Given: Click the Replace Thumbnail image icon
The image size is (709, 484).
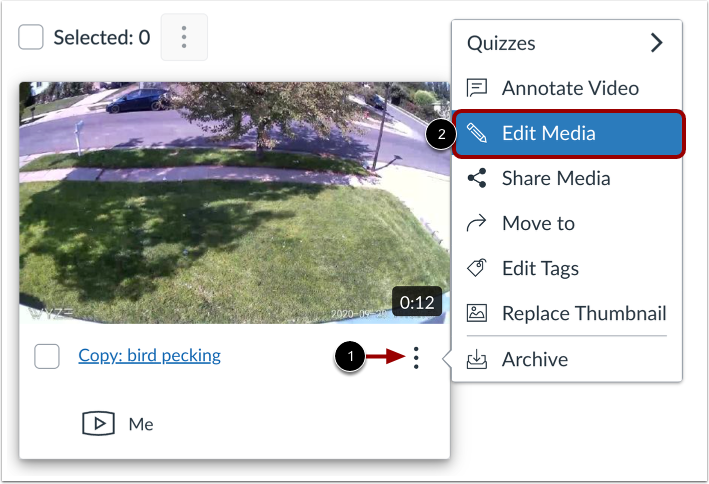Looking at the screenshot, I should point(477,313).
